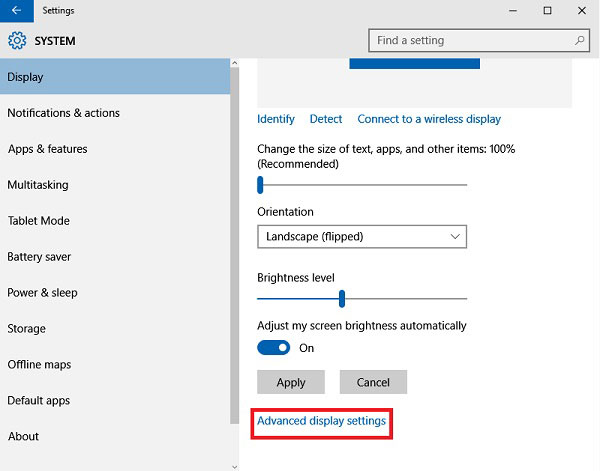Open Battery saver settings

tap(39, 257)
